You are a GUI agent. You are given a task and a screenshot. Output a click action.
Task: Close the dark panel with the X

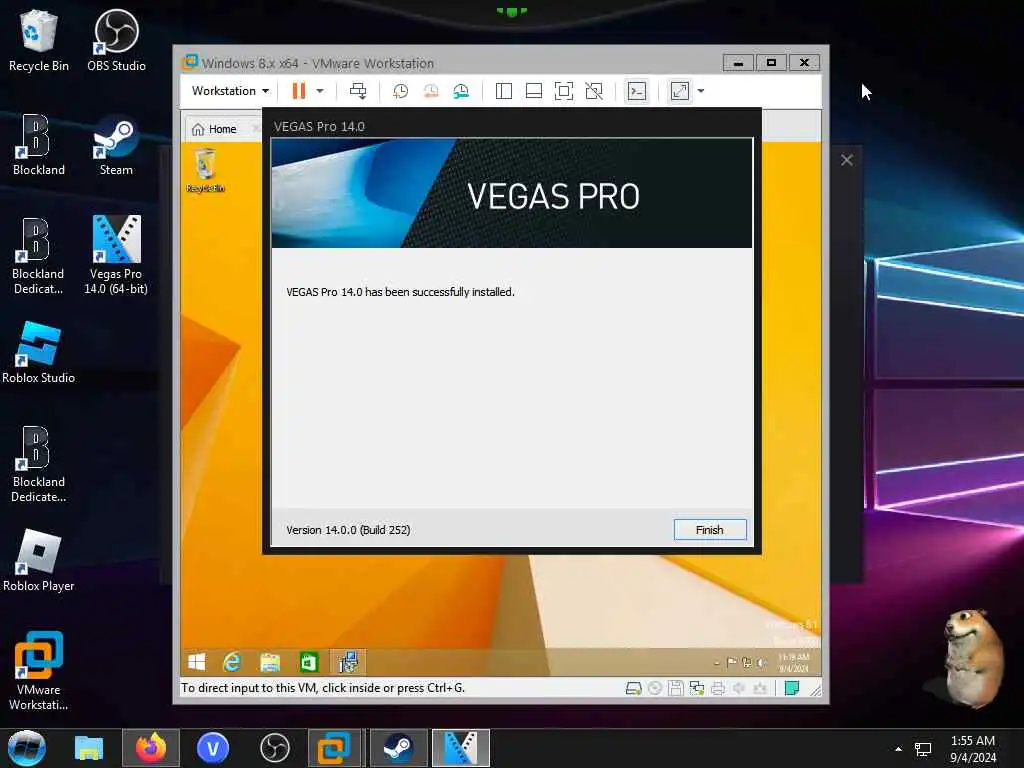click(847, 160)
